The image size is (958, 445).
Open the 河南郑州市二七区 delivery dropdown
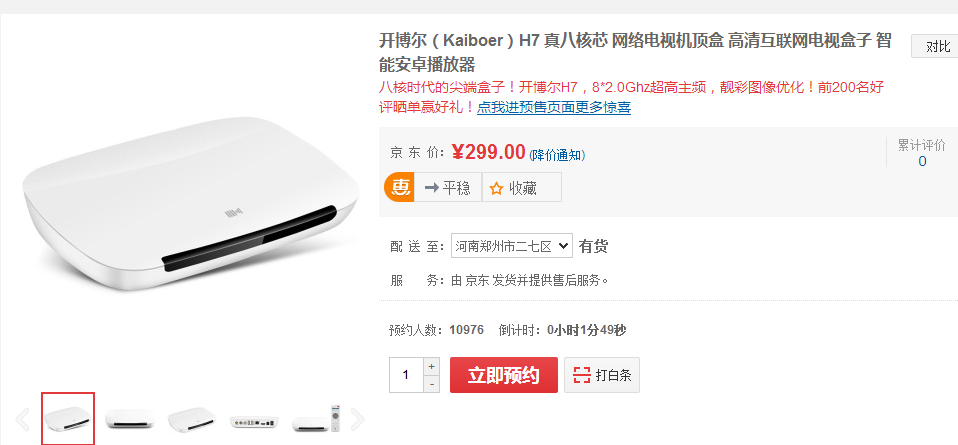512,246
